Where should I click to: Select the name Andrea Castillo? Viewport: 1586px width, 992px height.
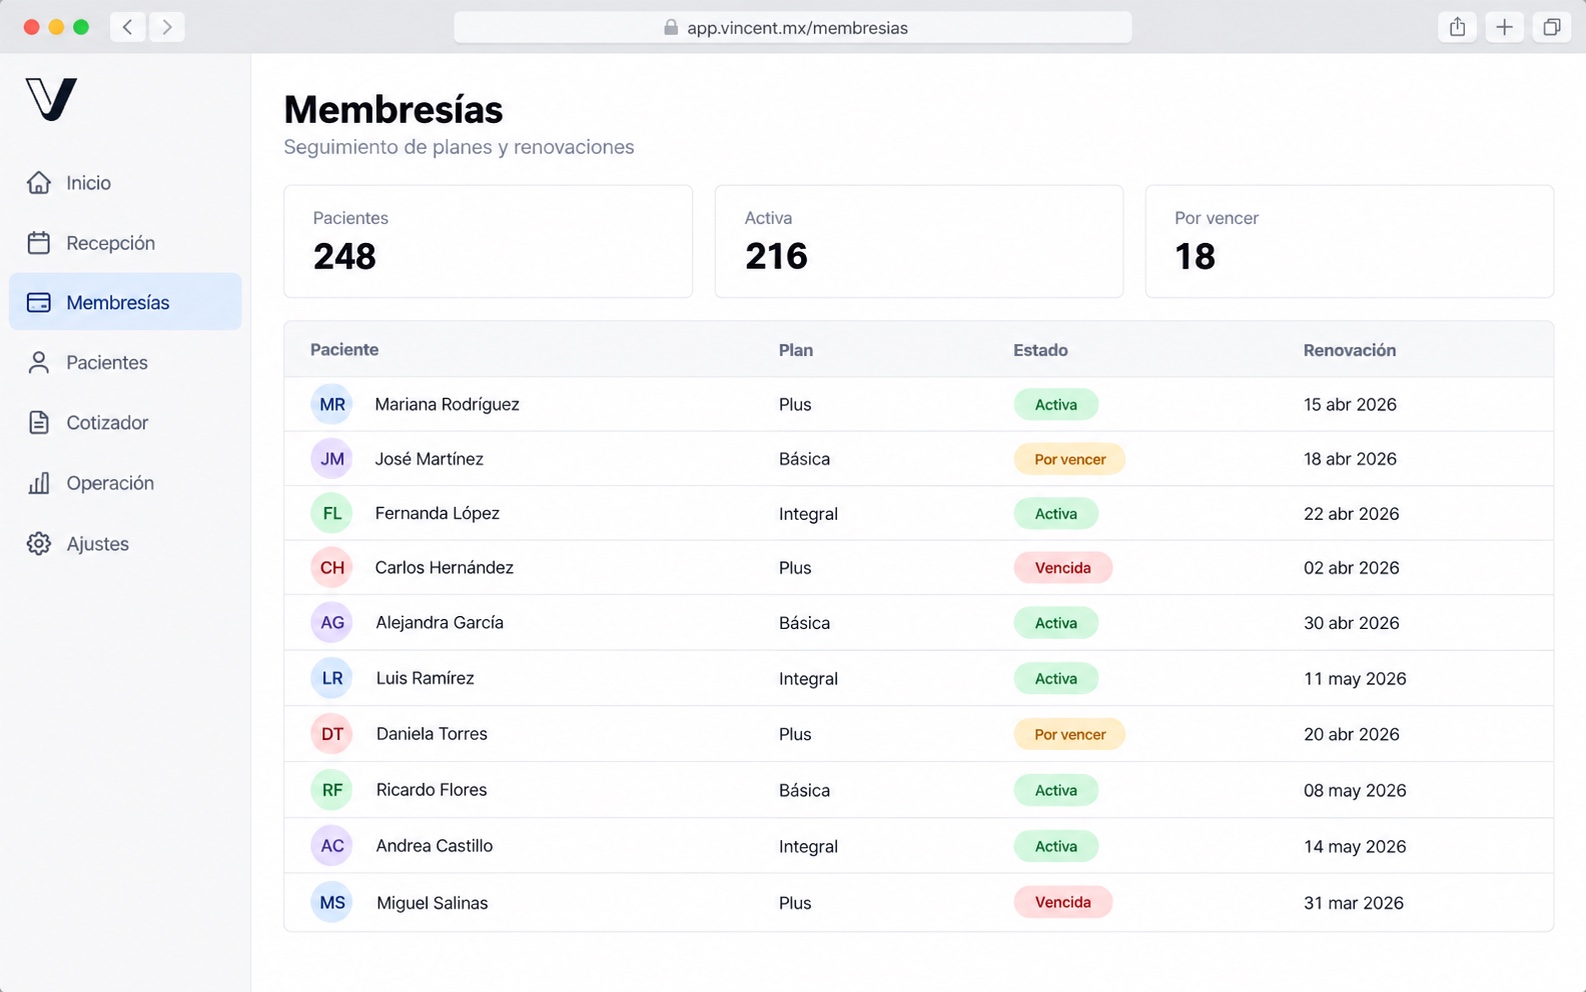(x=434, y=846)
